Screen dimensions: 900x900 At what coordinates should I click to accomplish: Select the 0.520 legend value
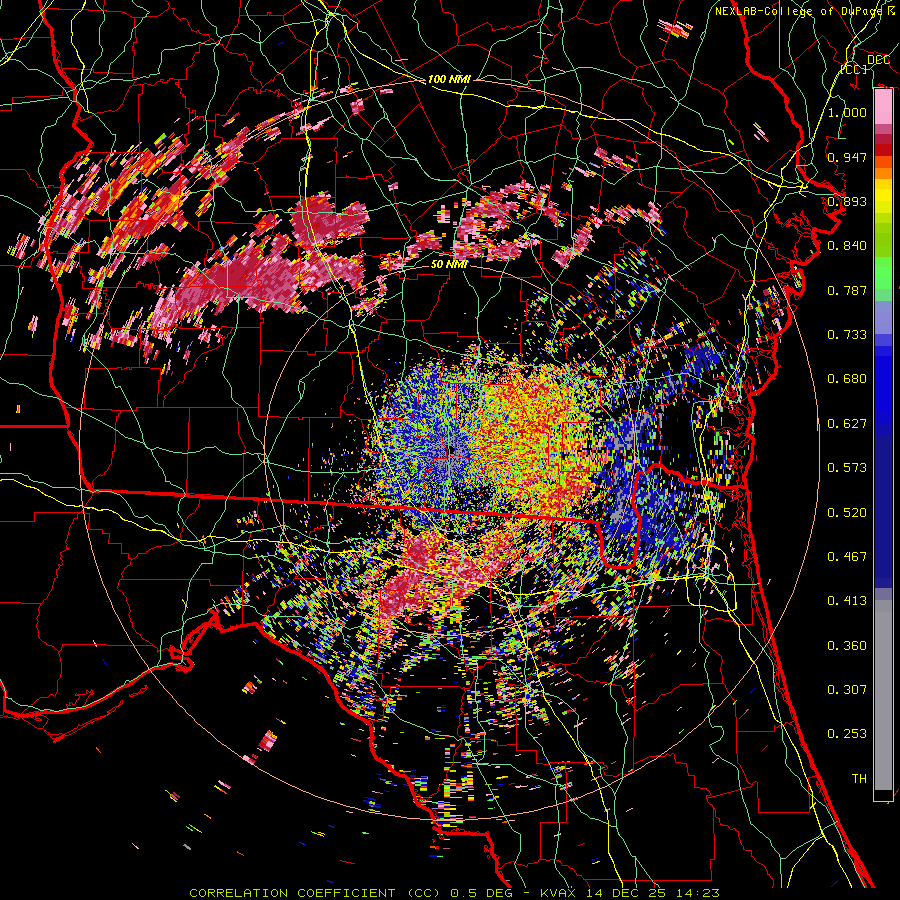847,513
